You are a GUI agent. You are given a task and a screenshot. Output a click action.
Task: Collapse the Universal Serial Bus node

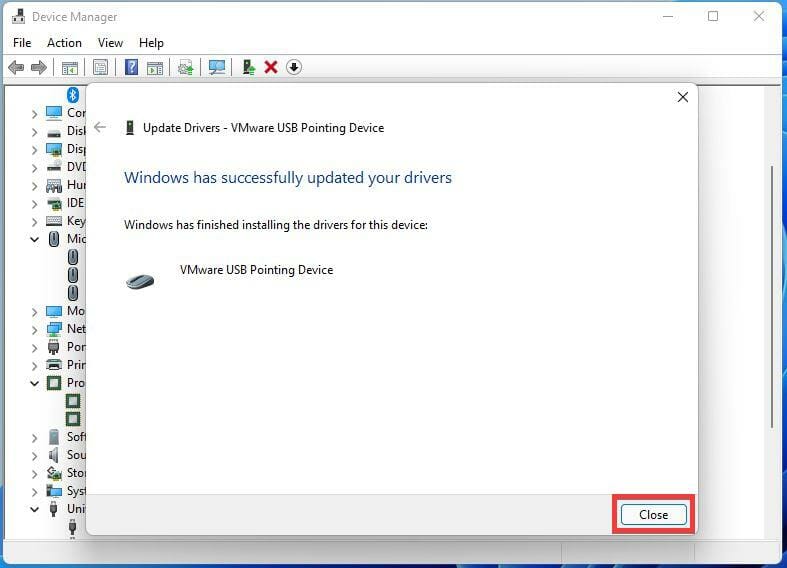(34, 509)
